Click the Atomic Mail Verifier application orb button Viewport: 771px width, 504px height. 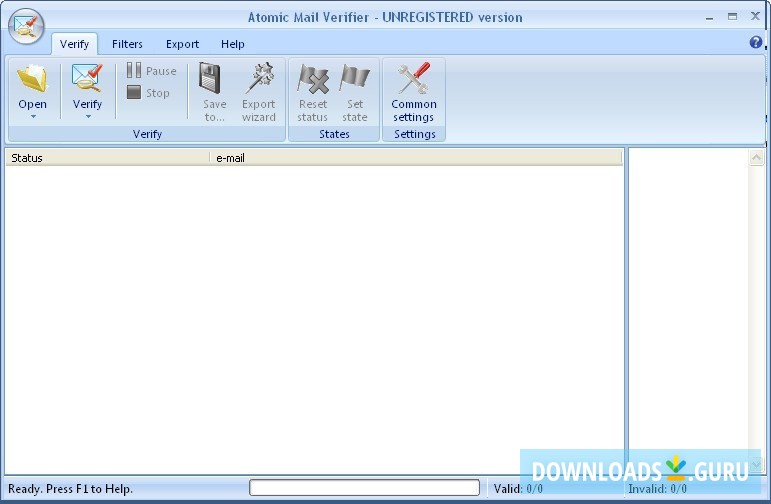(26, 26)
